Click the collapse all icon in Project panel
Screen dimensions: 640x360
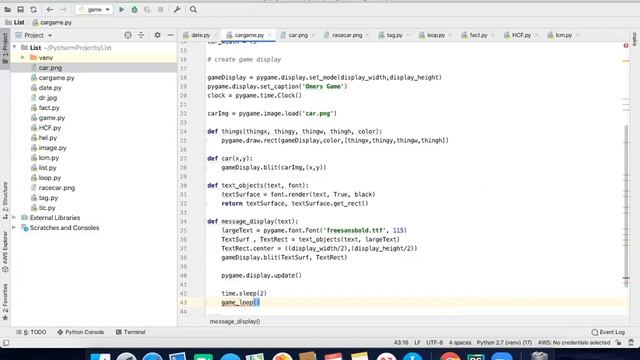141,35
